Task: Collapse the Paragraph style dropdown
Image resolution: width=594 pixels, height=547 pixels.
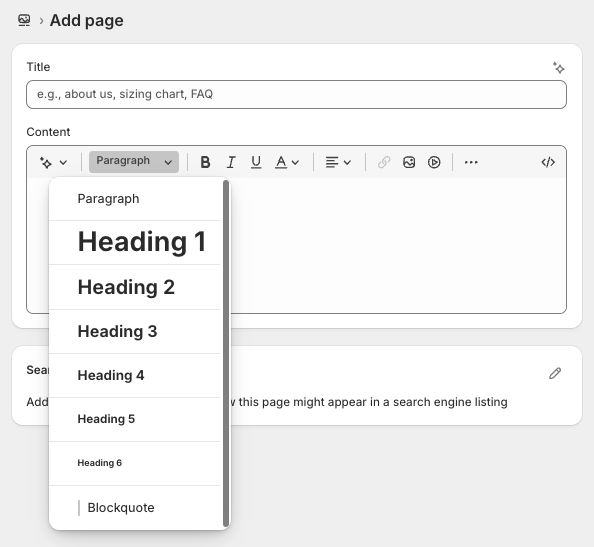Action: (134, 162)
